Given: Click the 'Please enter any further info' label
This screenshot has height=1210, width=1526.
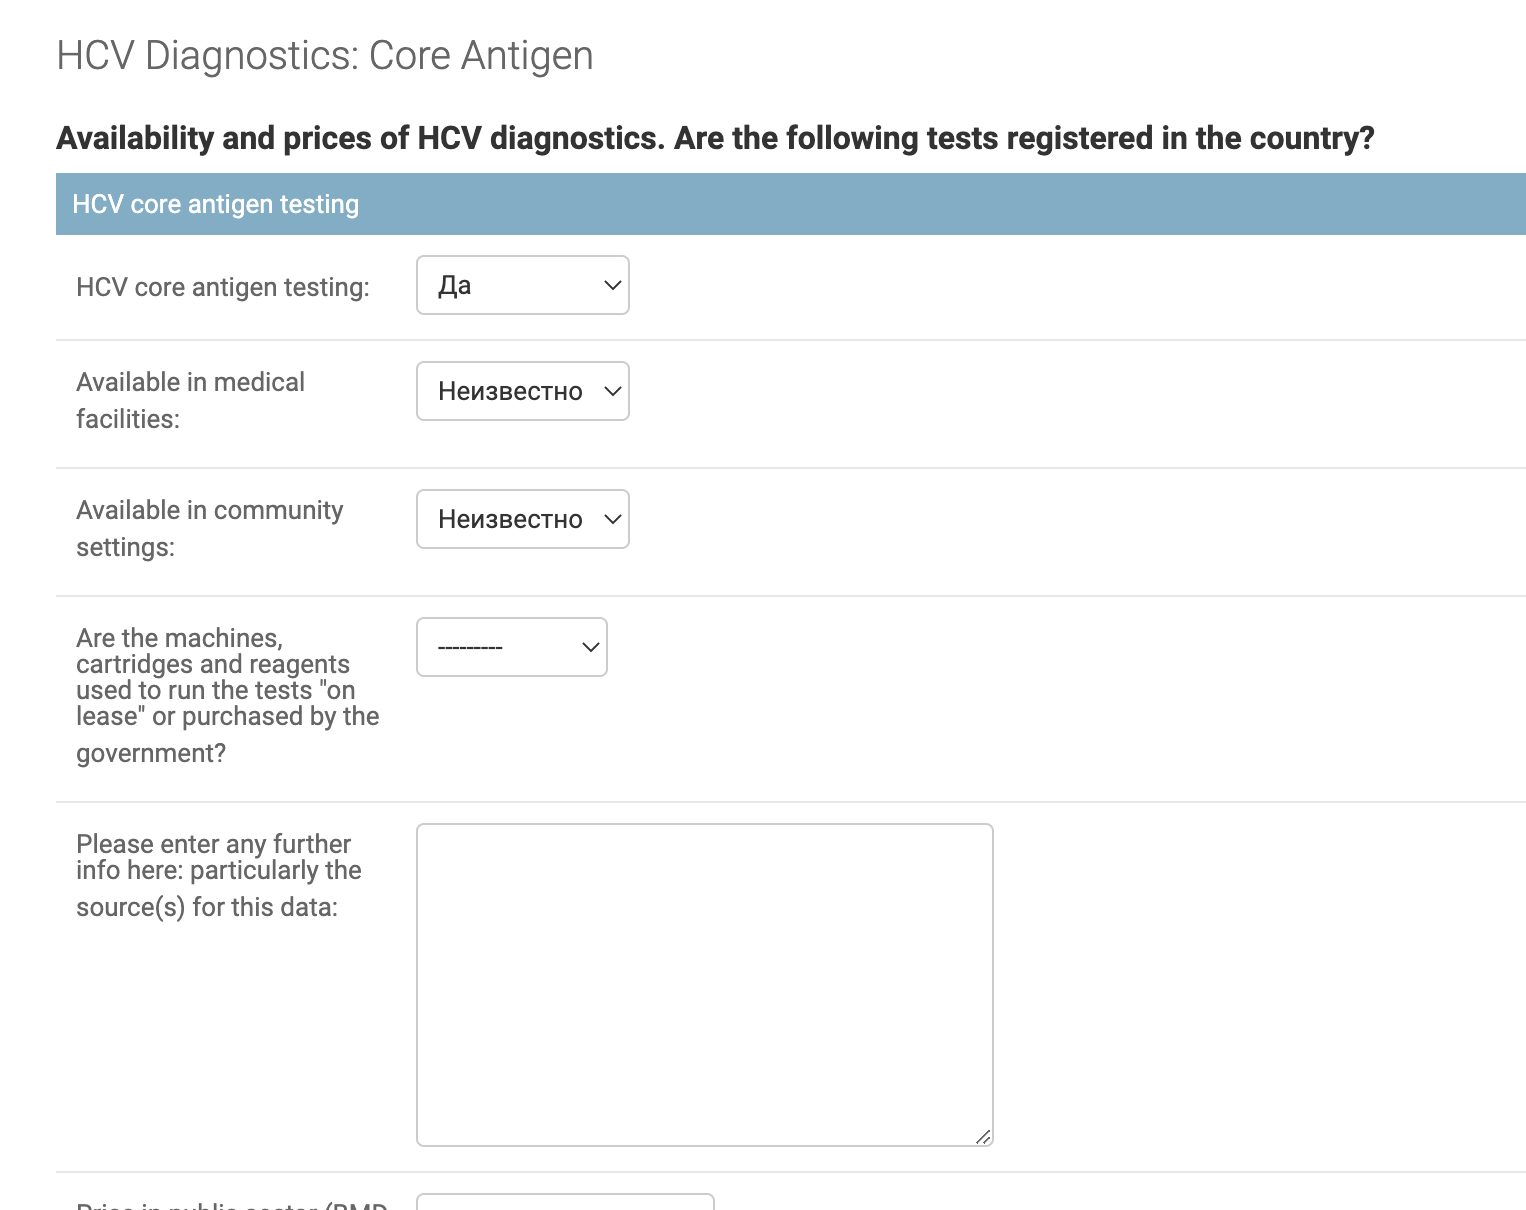Looking at the screenshot, I should click(x=218, y=876).
